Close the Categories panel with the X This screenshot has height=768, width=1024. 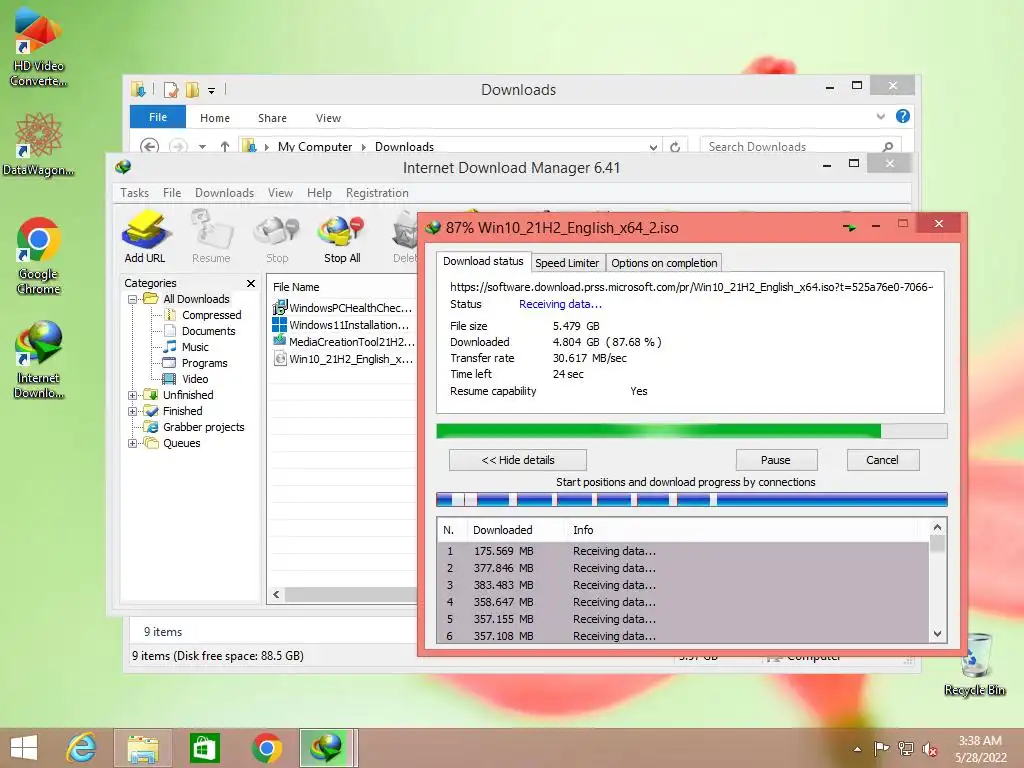pyautogui.click(x=251, y=283)
